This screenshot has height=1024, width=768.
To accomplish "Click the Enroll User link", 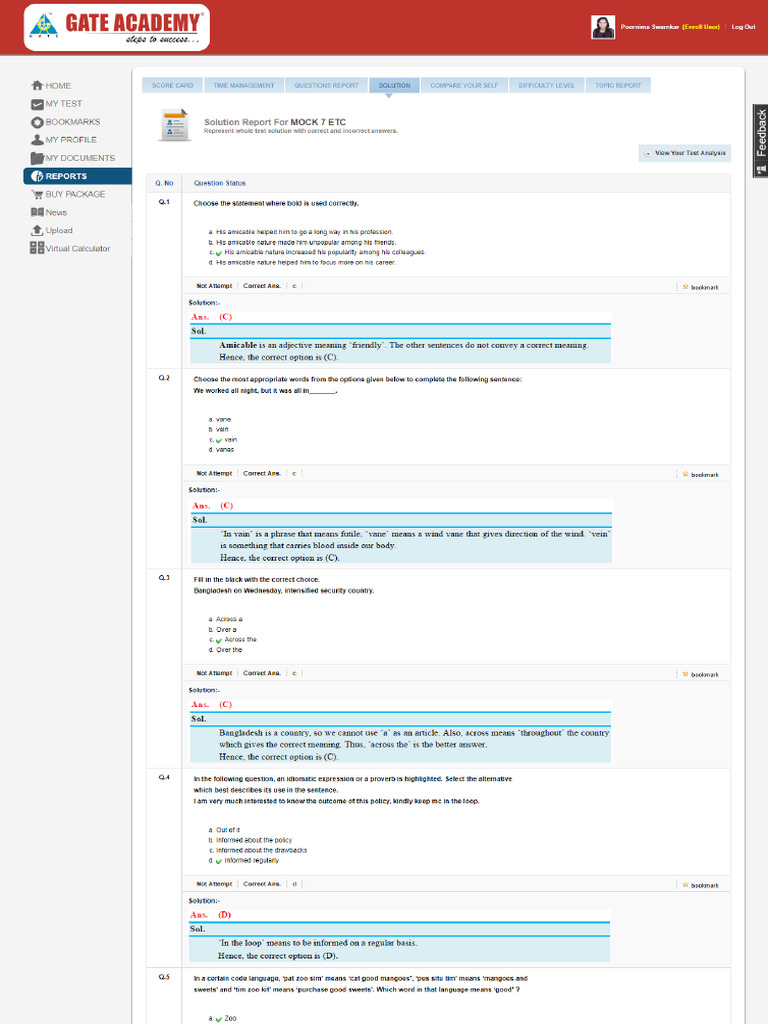I will [x=701, y=27].
